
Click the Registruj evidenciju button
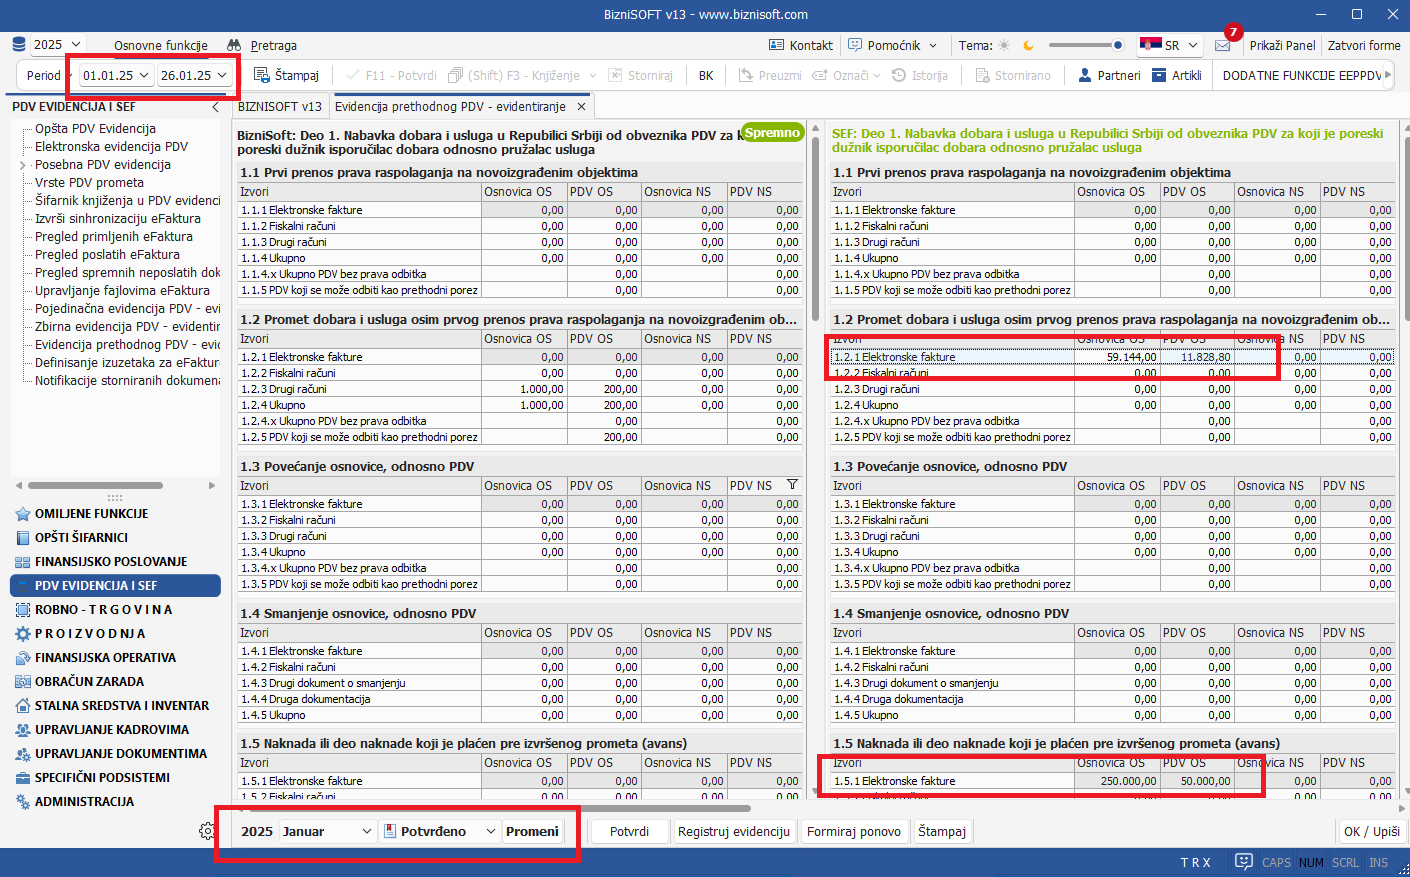coord(733,832)
